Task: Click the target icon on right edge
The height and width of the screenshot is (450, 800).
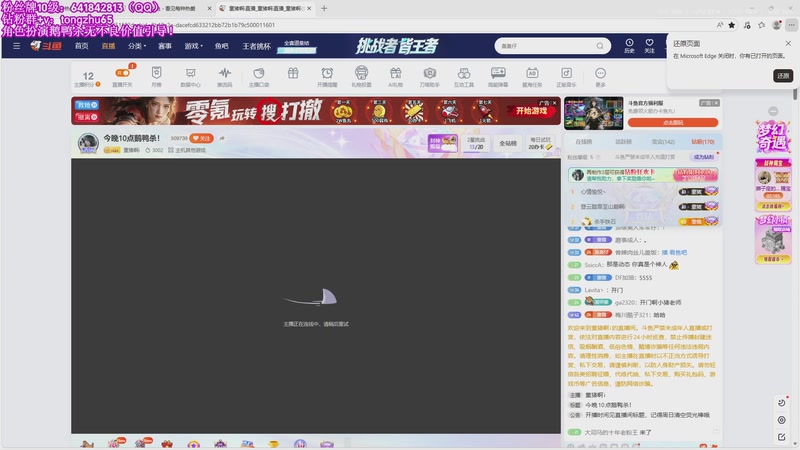Action: pyautogui.click(x=781, y=420)
